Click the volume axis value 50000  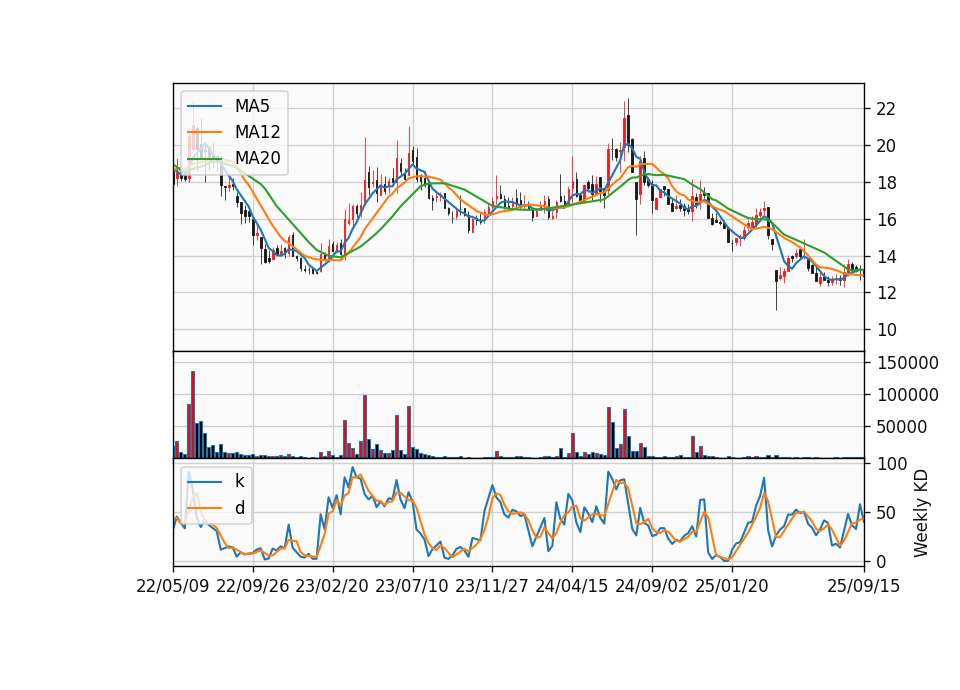[x=902, y=427]
